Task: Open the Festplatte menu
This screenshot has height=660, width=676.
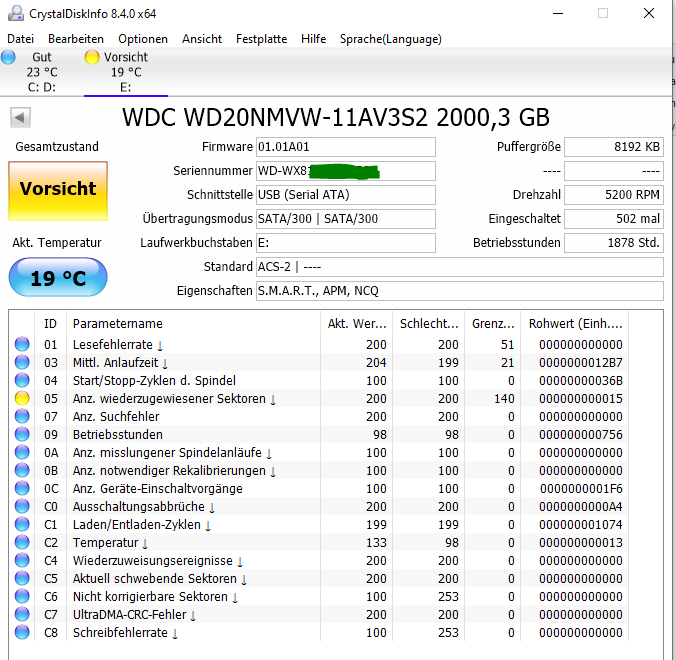Action: [261, 39]
